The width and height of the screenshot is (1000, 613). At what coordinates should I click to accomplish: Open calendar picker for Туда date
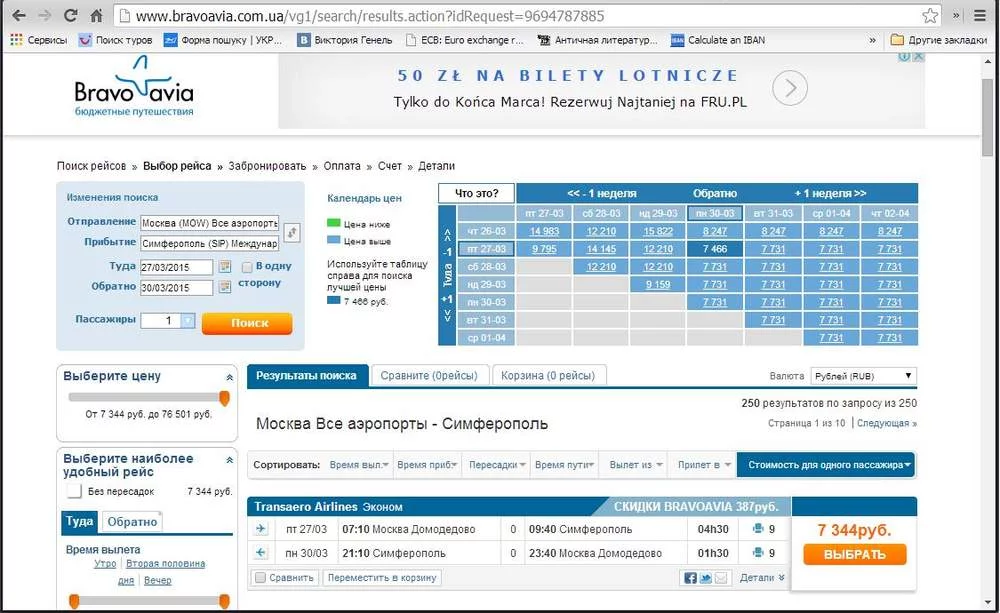(224, 267)
